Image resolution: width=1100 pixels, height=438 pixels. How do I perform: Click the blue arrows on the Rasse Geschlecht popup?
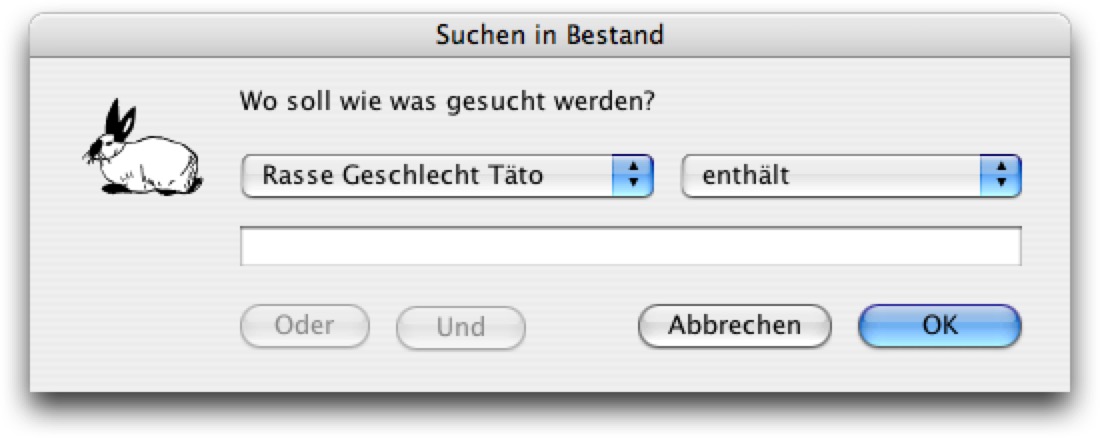pyautogui.click(x=633, y=175)
